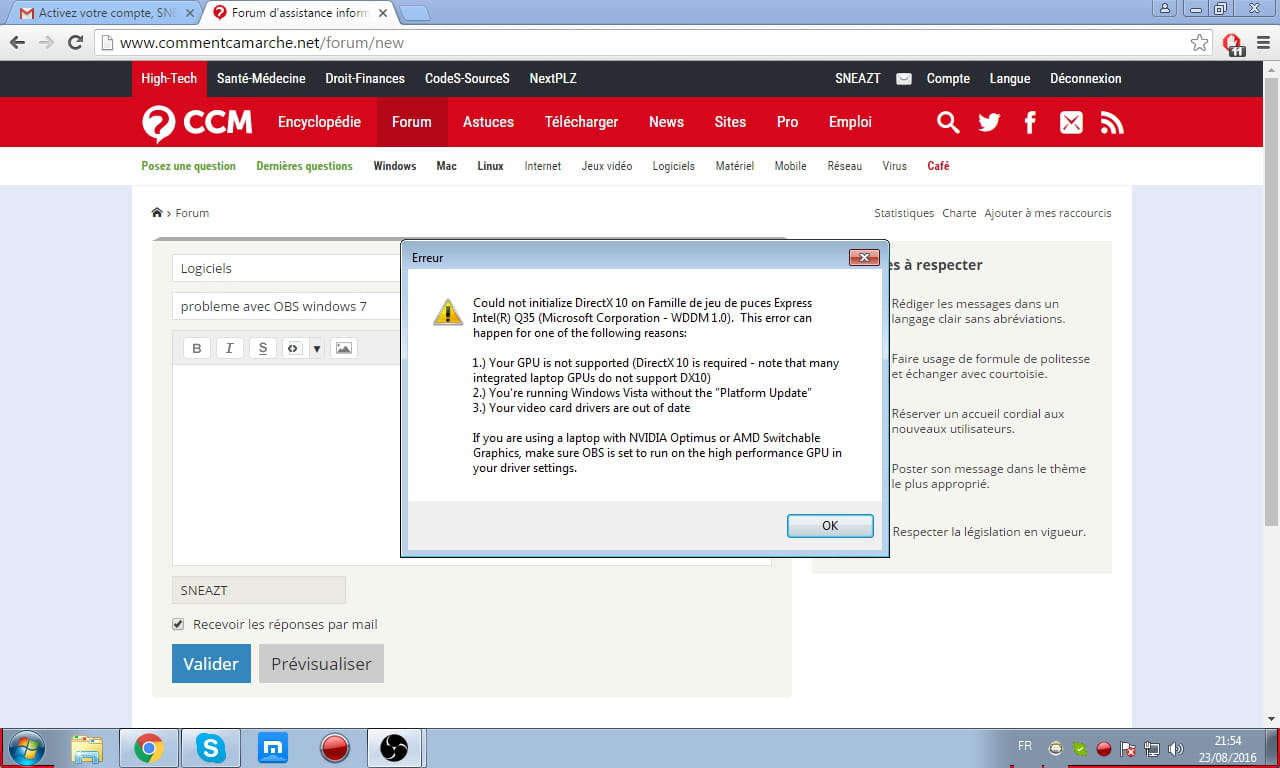This screenshot has width=1280, height=768.
Task: Click the insert image icon in the editor
Action: click(343, 348)
